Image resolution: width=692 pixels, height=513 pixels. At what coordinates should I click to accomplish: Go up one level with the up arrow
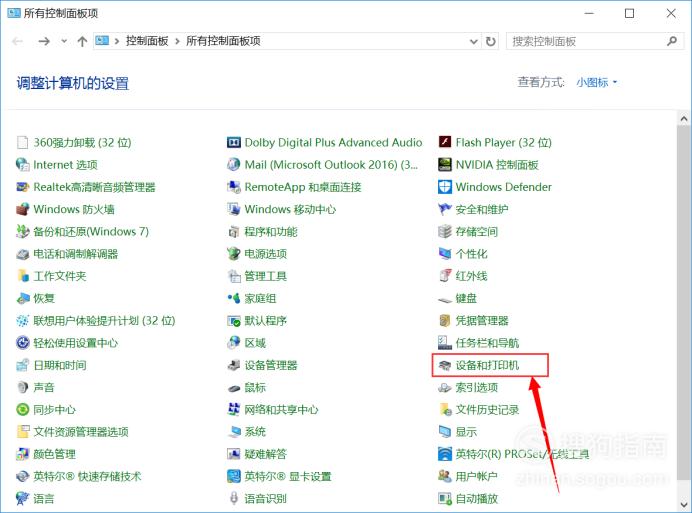coord(82,41)
